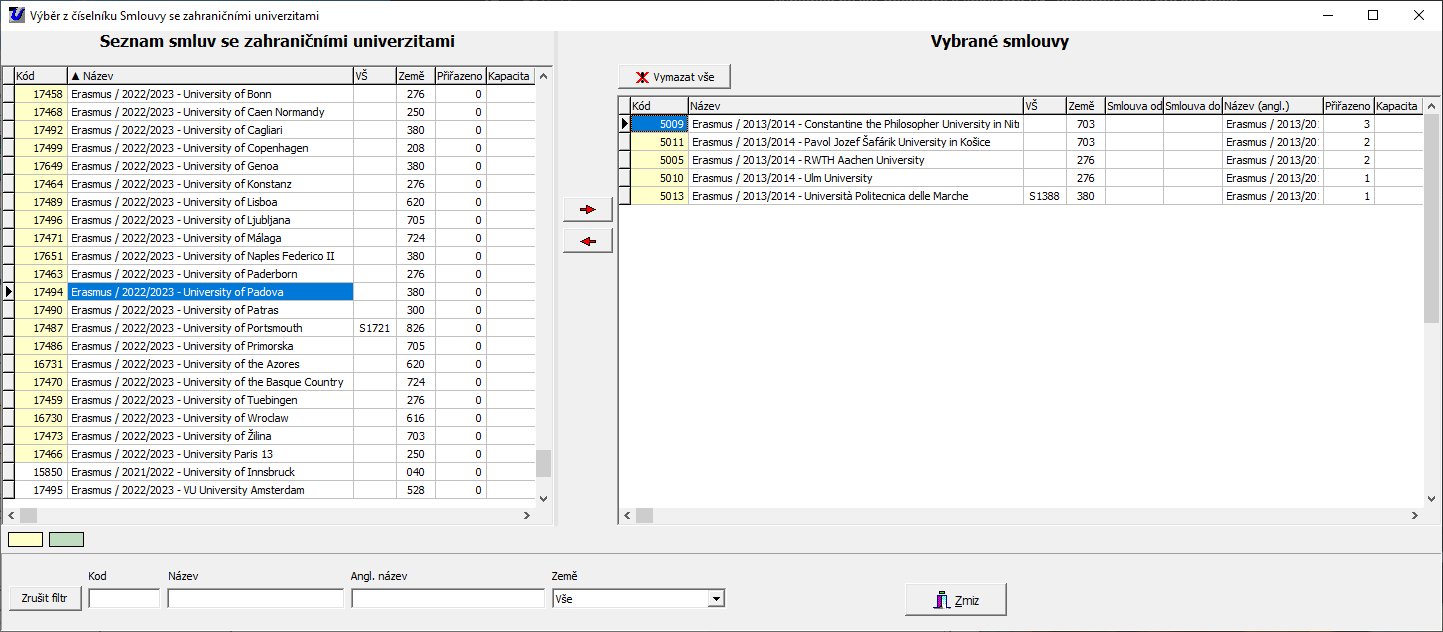Click the application icon in title bar
Screen dimensions: 1443x632
[x=16, y=16]
